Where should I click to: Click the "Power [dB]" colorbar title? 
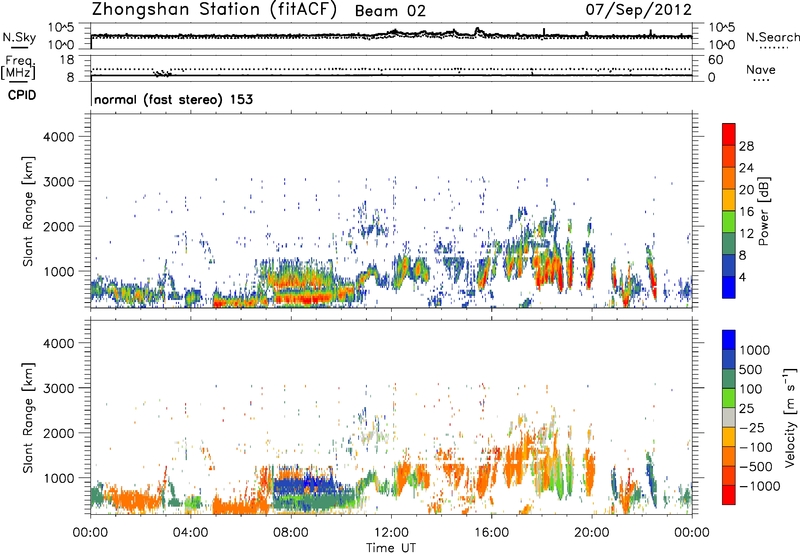[x=763, y=211]
